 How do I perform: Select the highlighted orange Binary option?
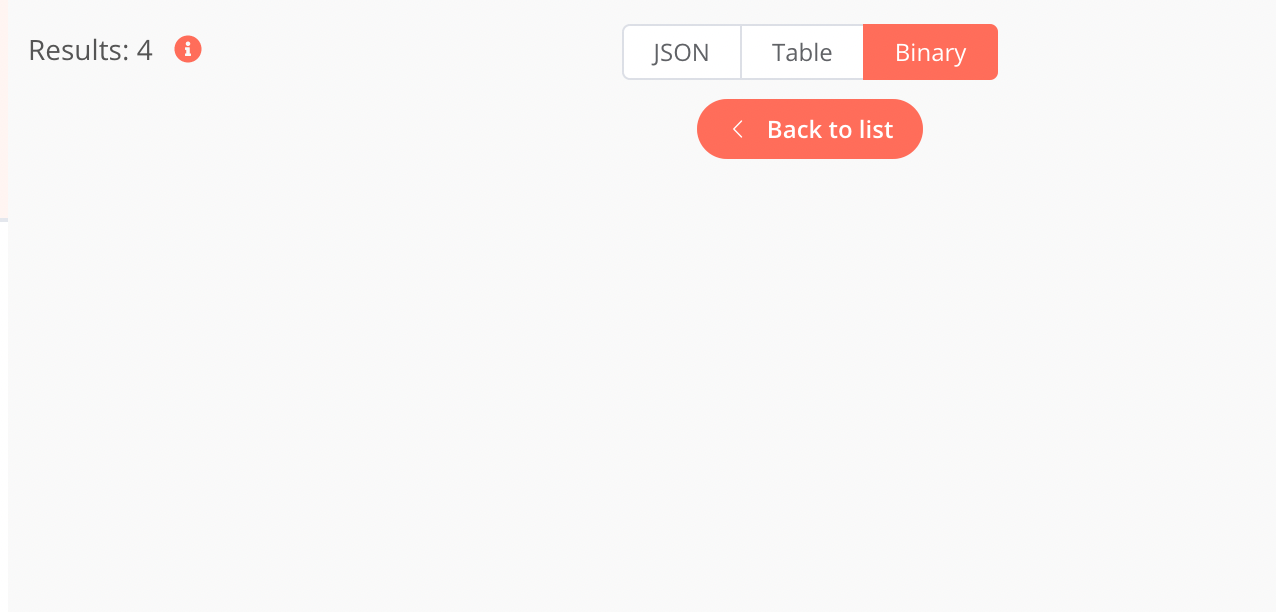pos(930,52)
